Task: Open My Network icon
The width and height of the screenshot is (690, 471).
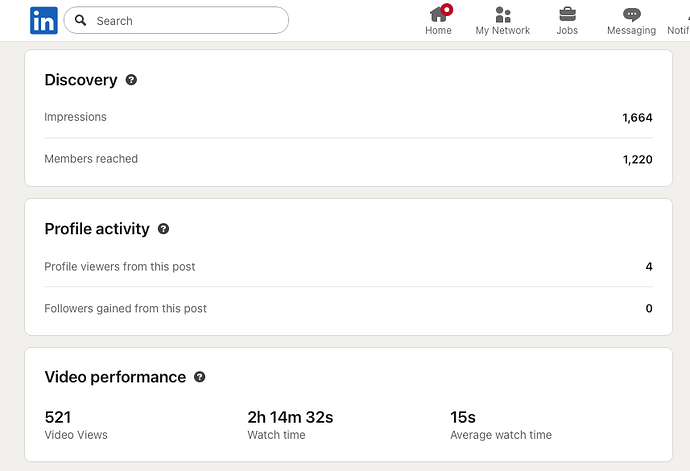Action: [x=503, y=15]
